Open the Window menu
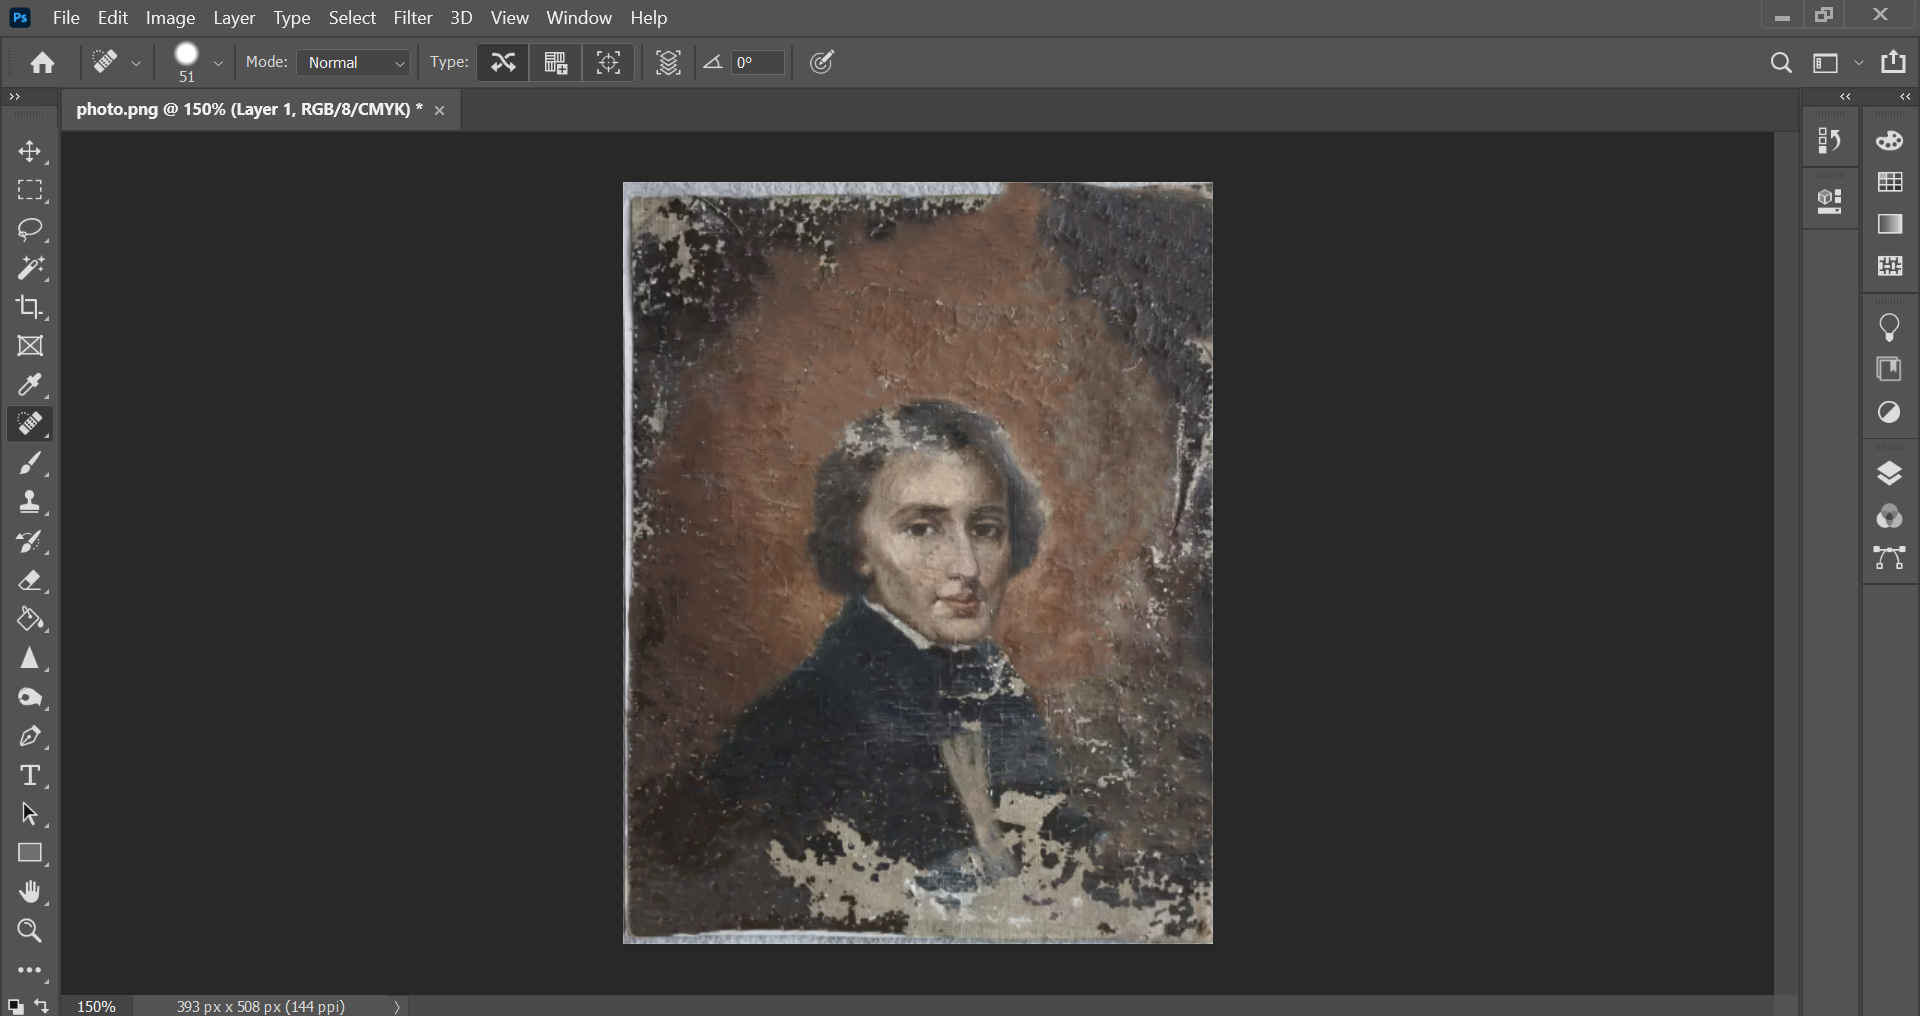The image size is (1920, 1016). 579,18
